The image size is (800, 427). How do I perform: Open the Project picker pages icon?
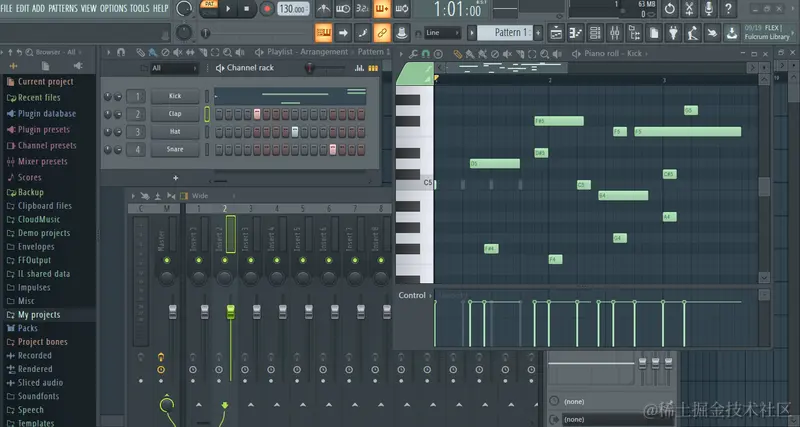coord(654,33)
